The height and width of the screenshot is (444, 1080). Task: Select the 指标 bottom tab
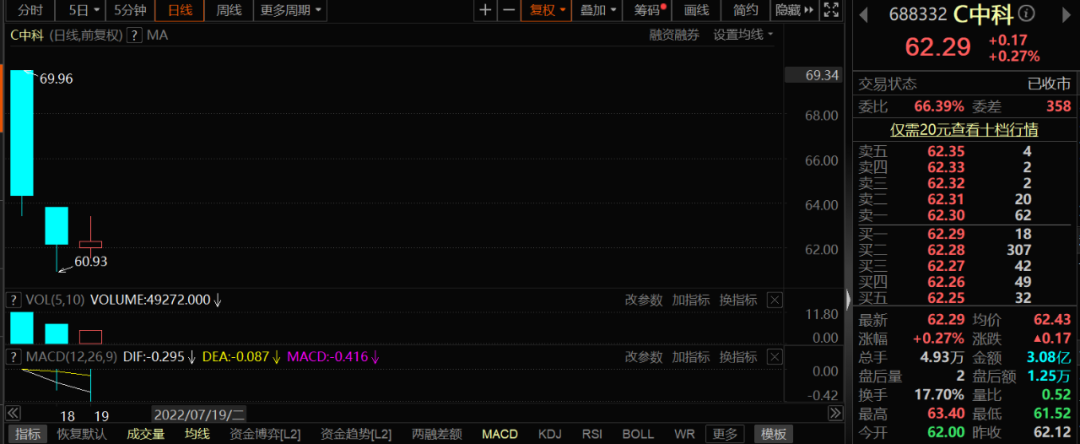point(28,434)
